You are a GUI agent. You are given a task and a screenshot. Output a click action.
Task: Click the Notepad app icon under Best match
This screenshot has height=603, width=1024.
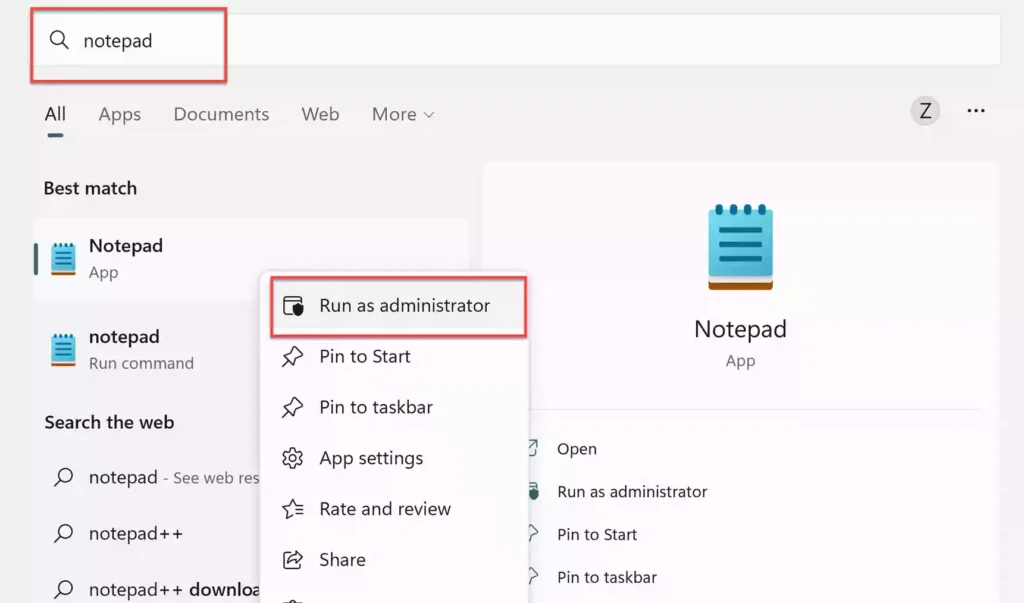(63, 259)
